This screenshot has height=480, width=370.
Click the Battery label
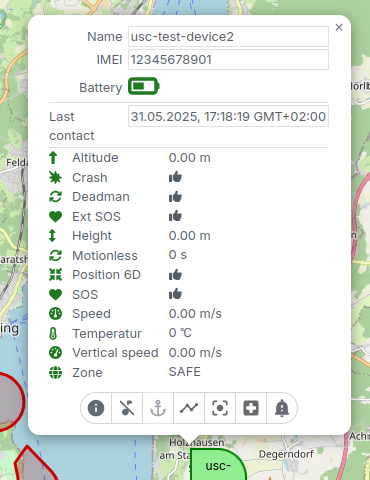[x=101, y=88]
